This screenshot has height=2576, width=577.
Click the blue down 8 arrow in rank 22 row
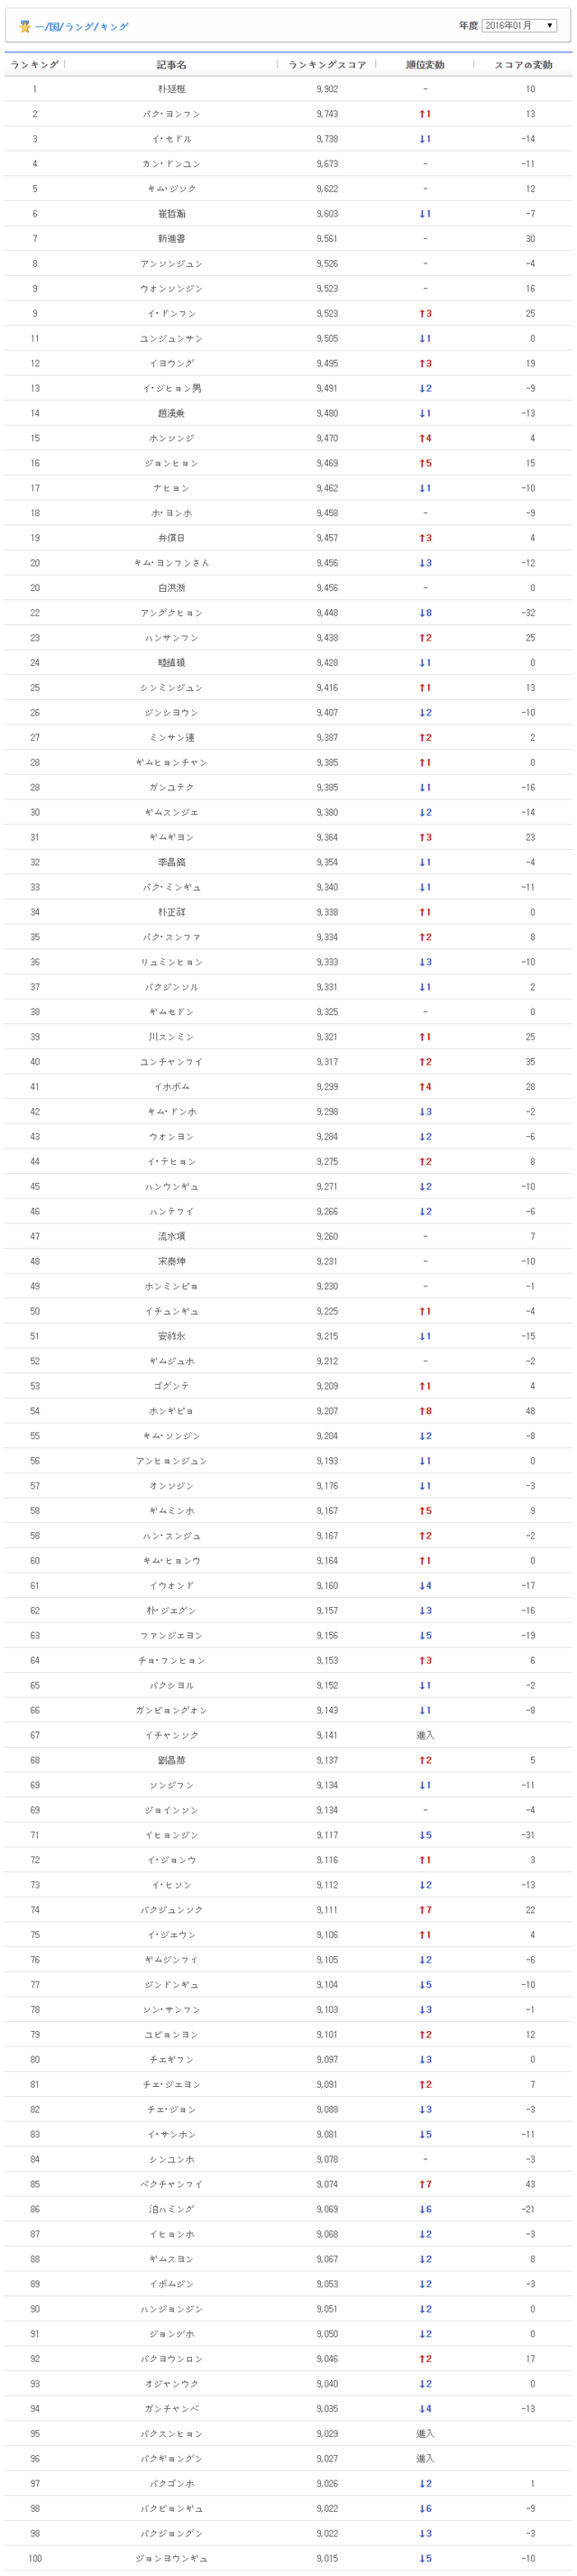click(x=425, y=613)
